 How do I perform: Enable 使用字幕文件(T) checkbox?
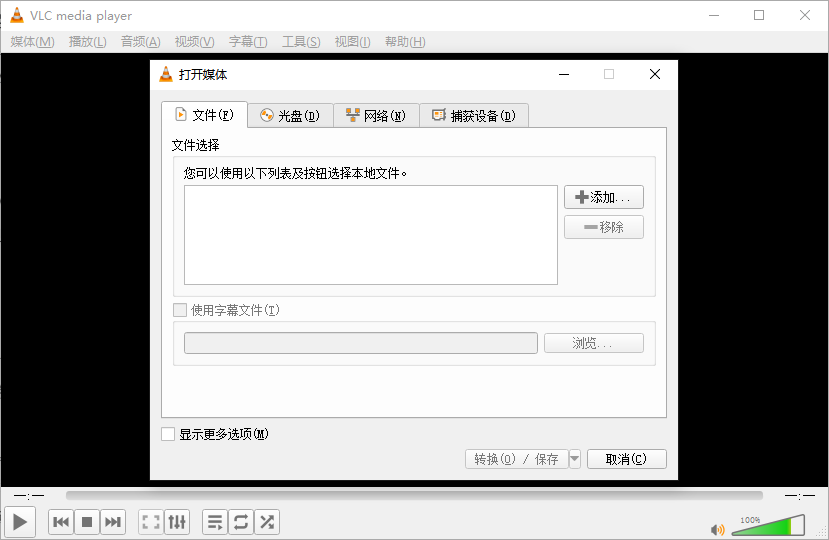(x=180, y=310)
